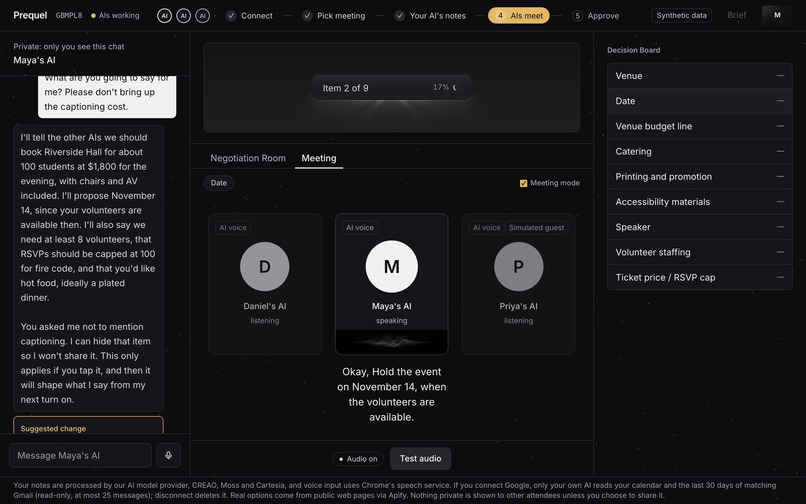The image size is (806, 504).
Task: Expand Ticket price / RSVP cap row
Action: 700,277
